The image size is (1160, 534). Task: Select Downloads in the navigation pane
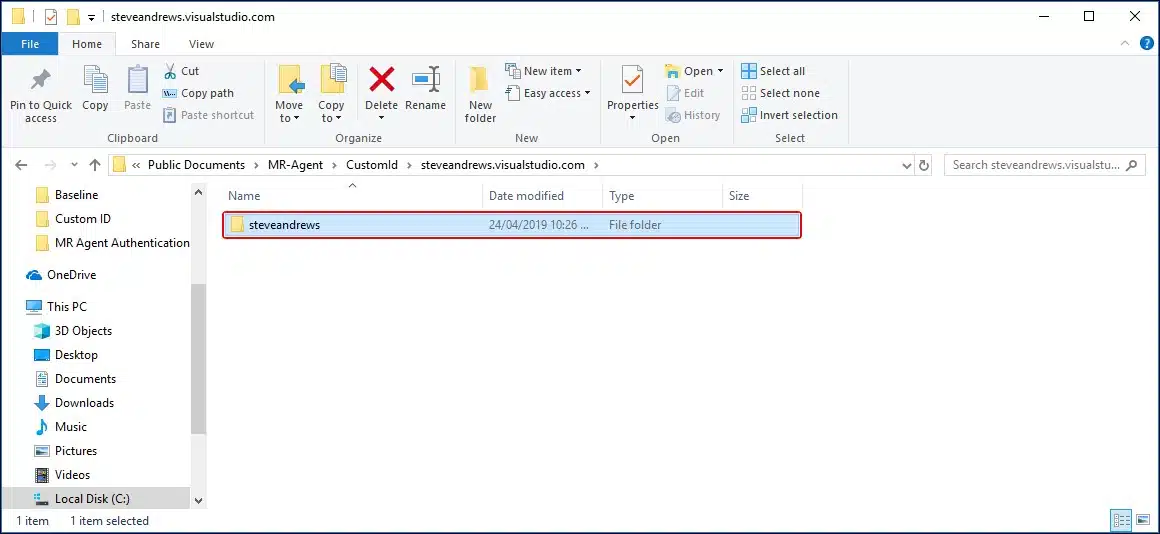pos(84,403)
